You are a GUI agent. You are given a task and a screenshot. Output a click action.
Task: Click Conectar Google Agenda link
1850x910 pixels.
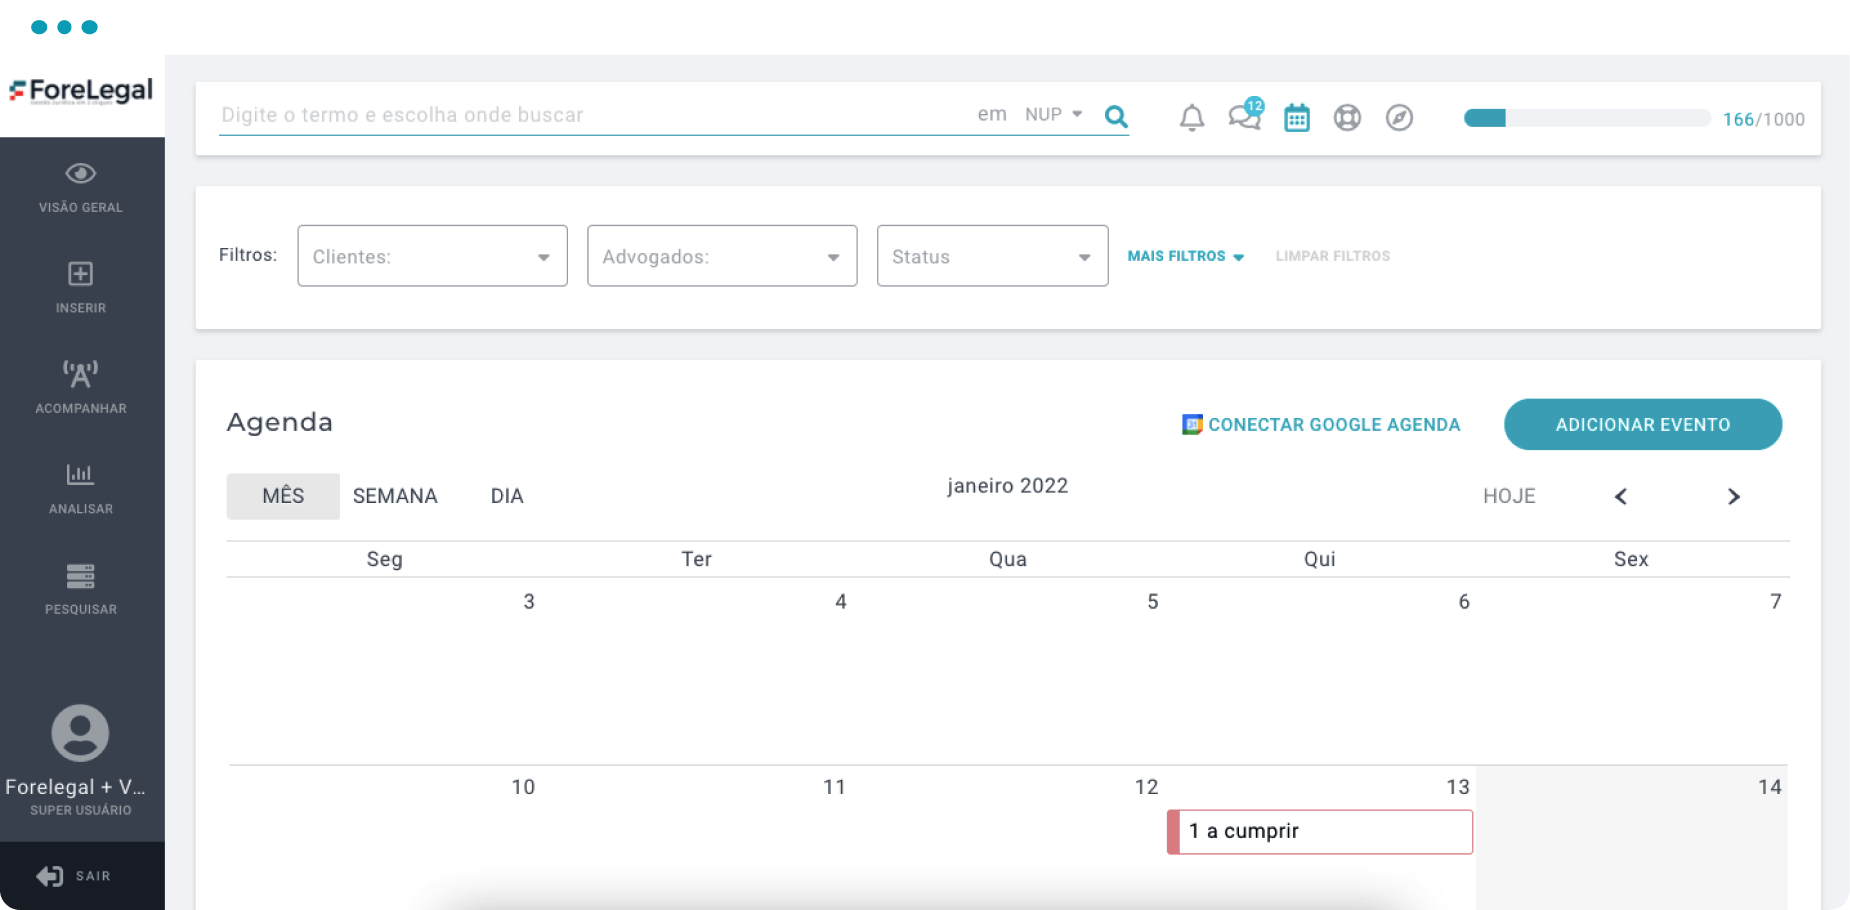1334,425
